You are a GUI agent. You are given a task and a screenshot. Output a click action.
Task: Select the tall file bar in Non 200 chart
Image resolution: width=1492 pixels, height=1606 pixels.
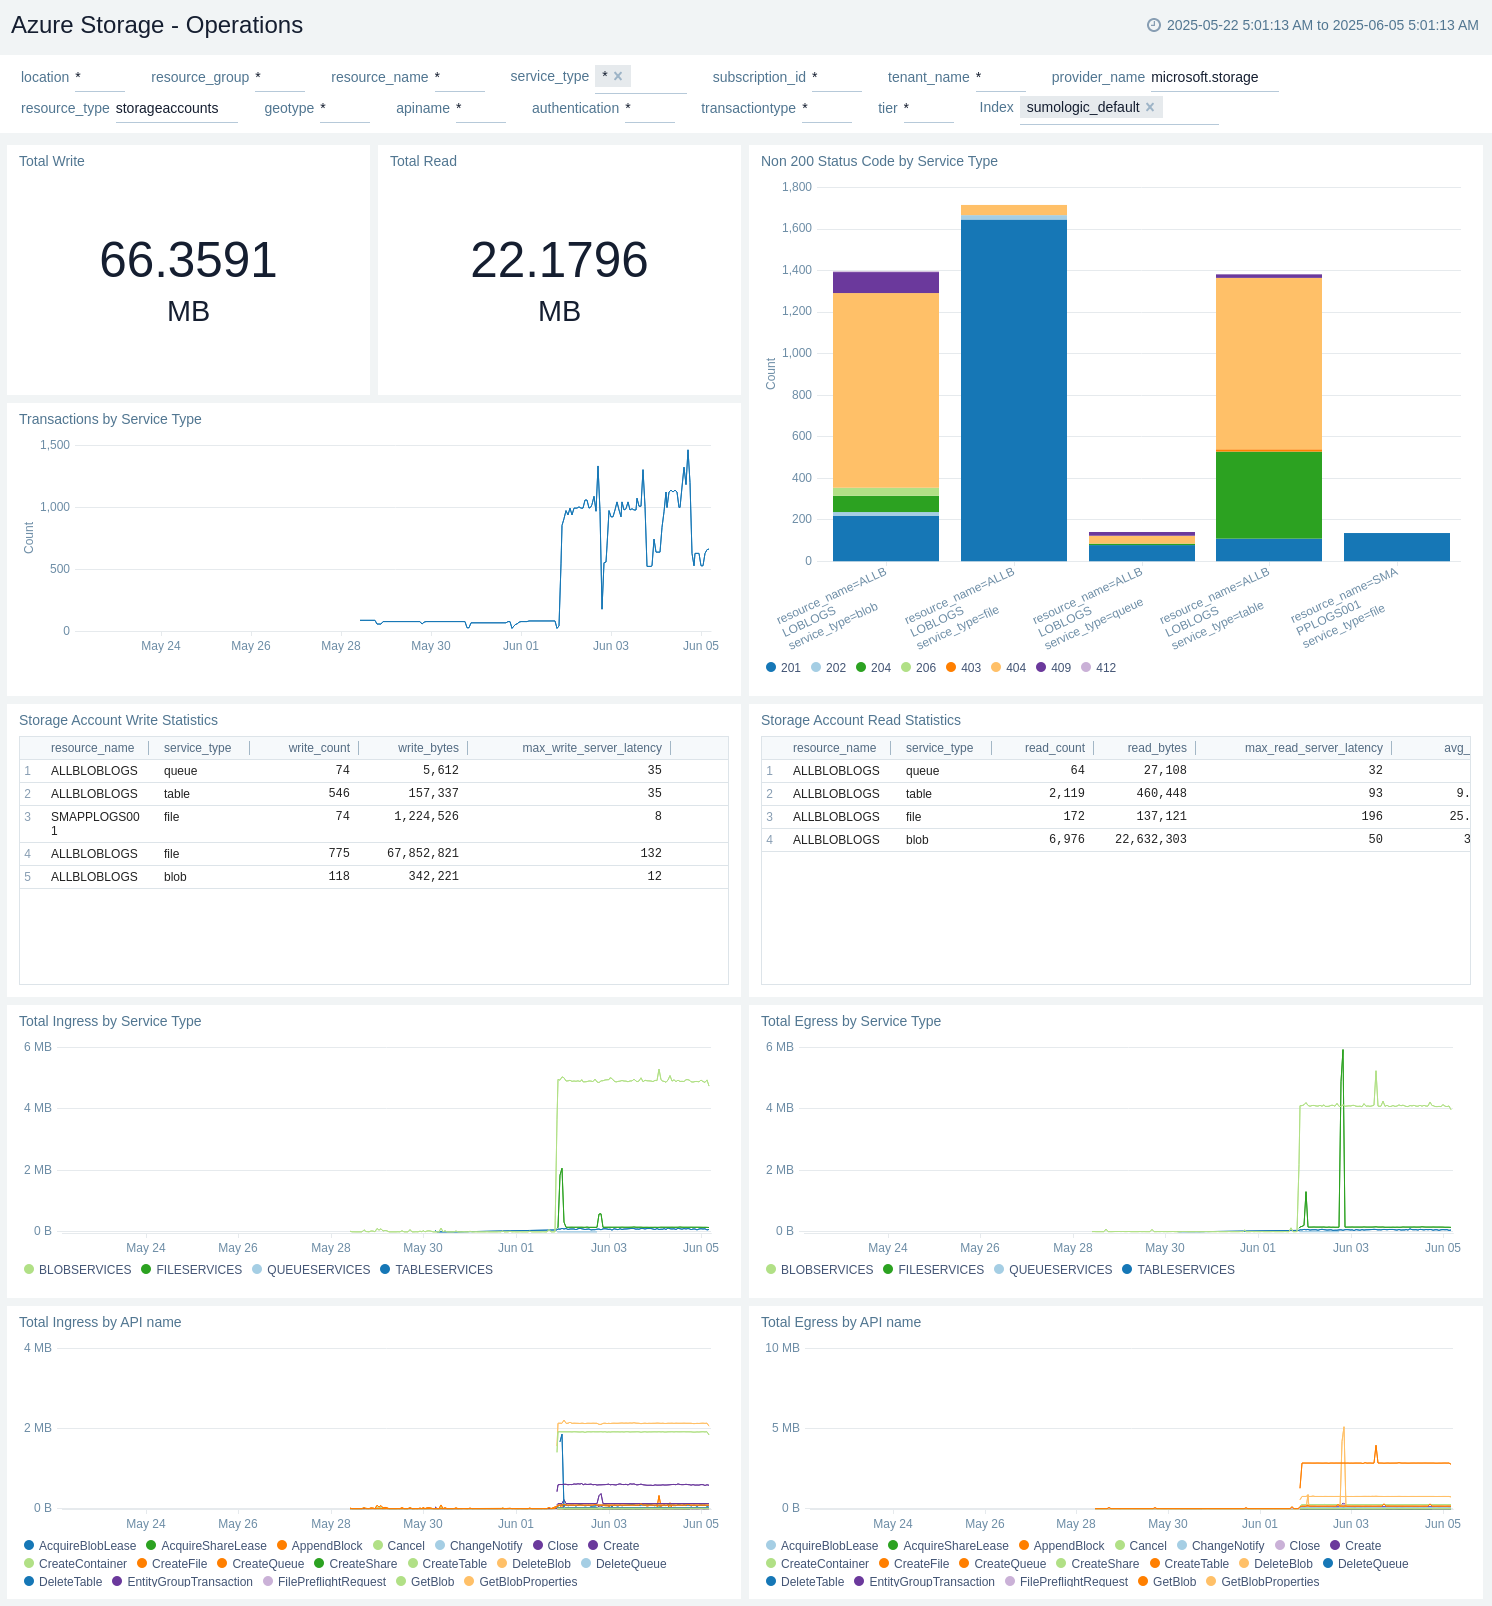1014,383
